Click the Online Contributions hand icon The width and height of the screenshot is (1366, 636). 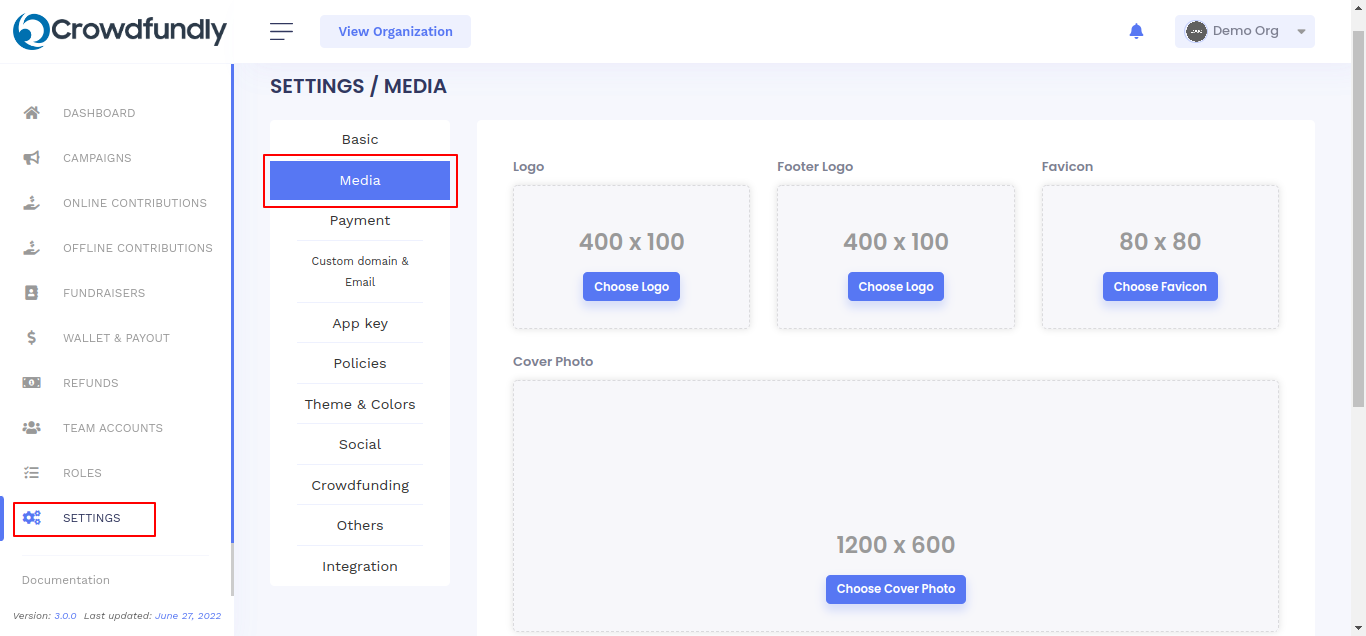(x=32, y=203)
